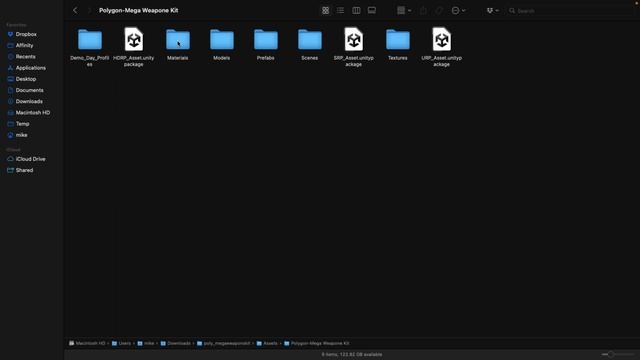Click the Tags toolbar icon
The image size is (640, 360).
[439, 11]
